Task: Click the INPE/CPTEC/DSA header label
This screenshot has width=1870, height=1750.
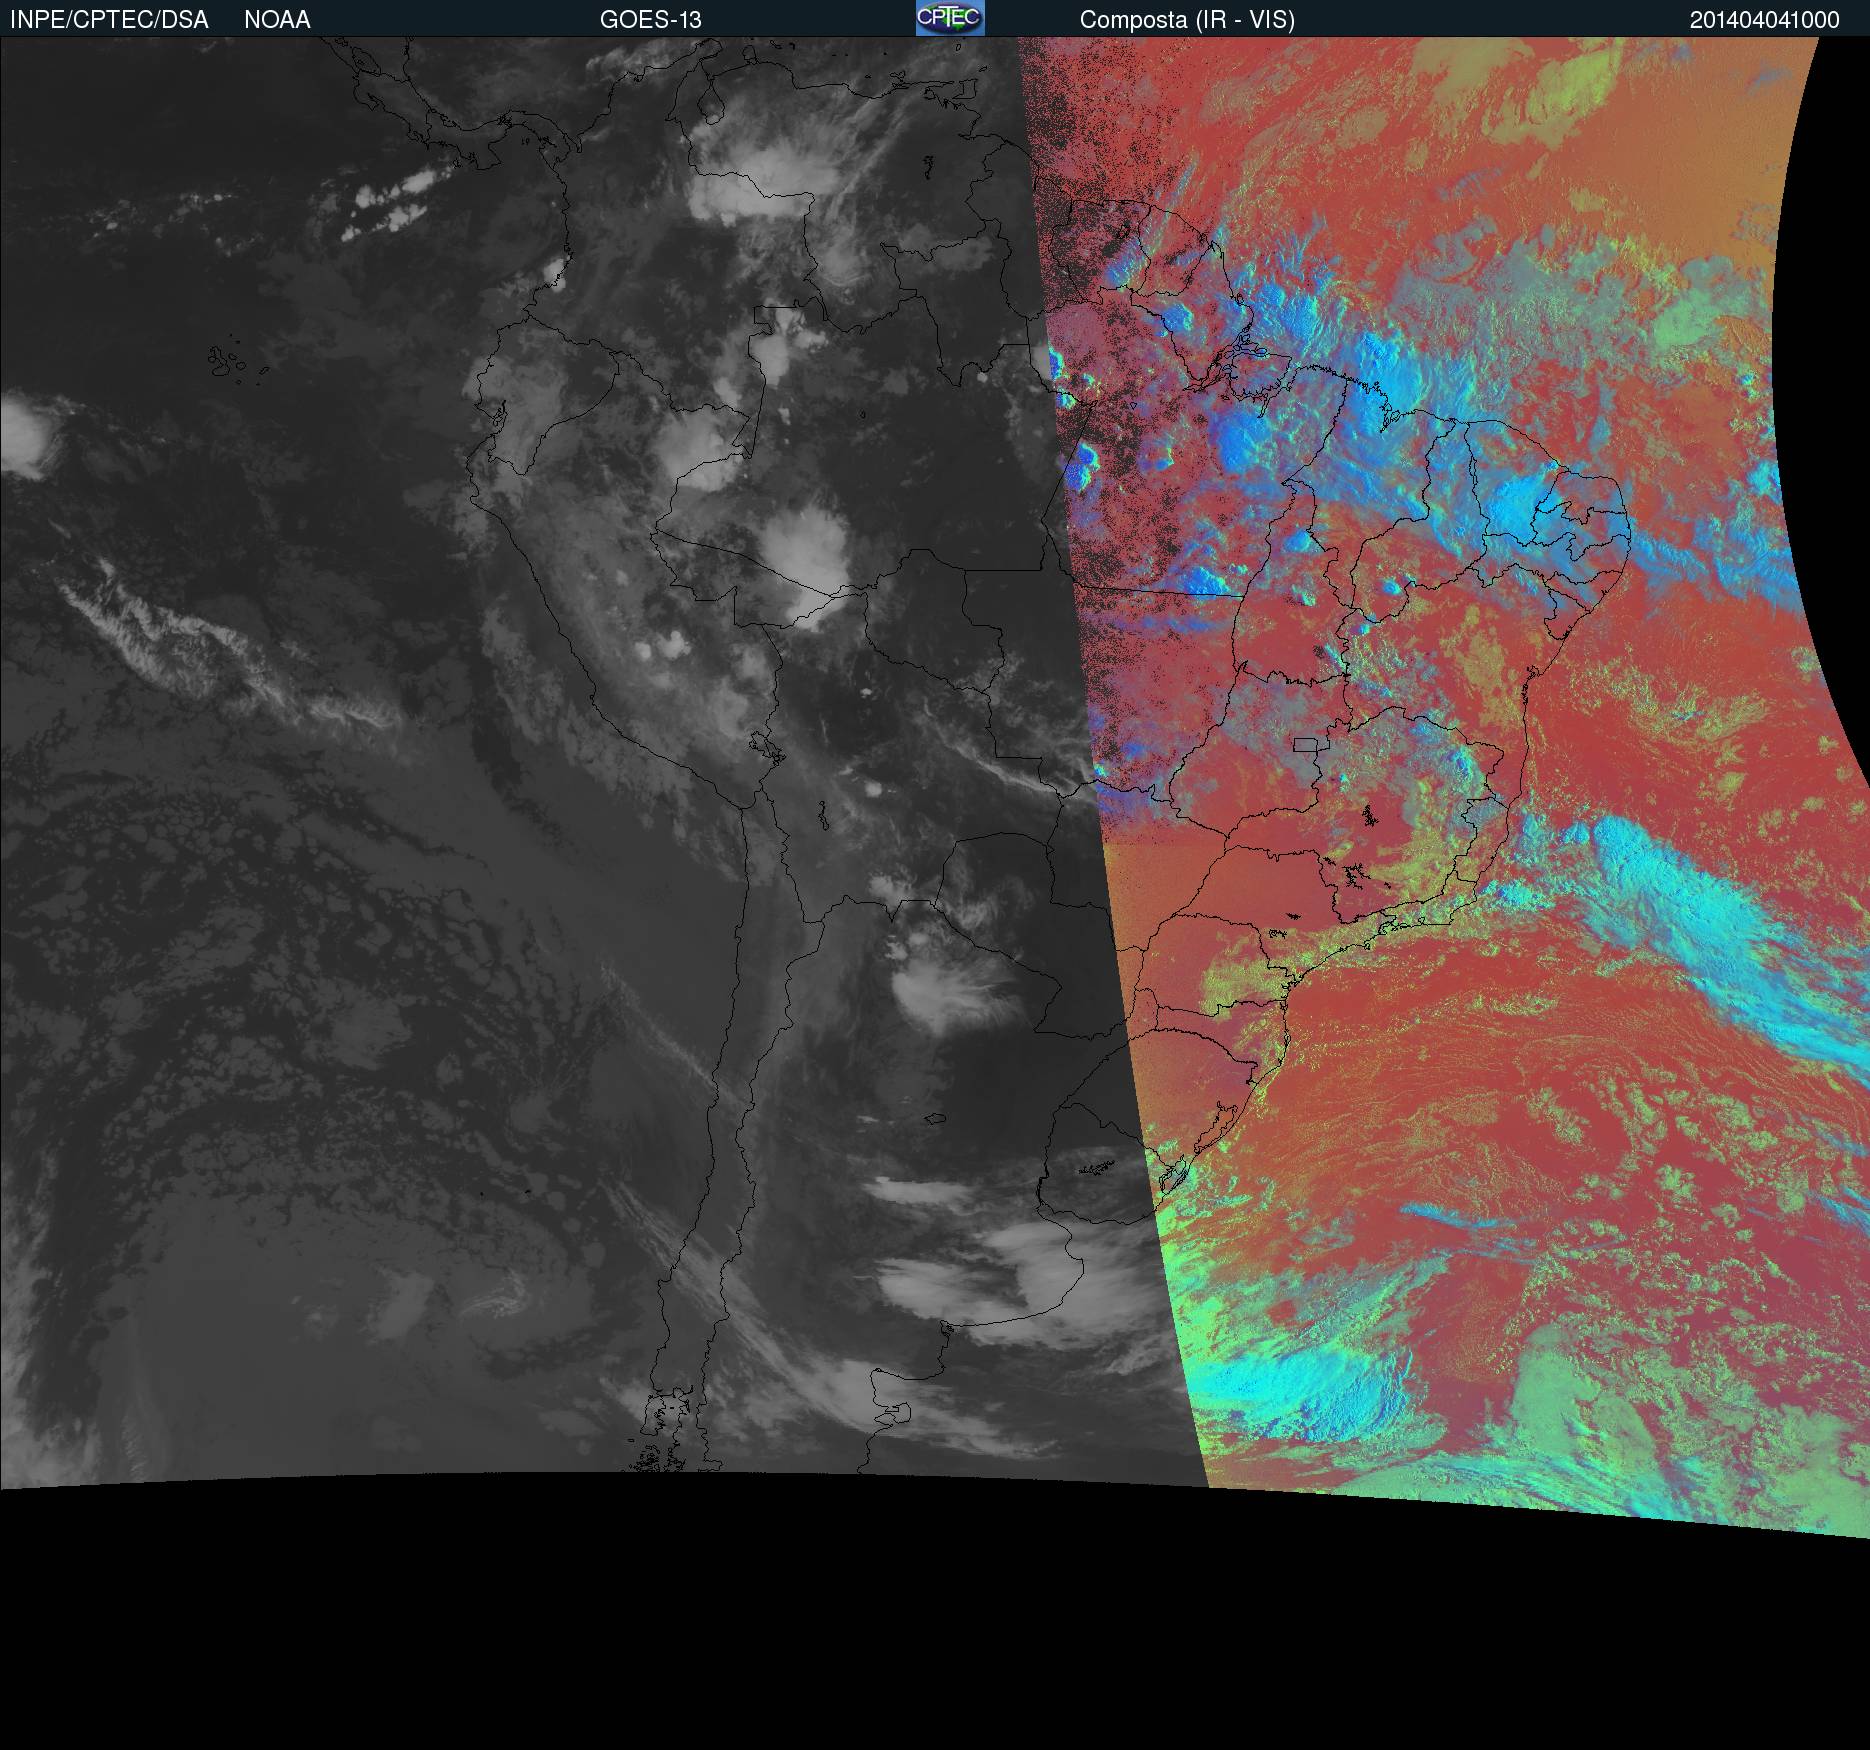Action: pyautogui.click(x=109, y=20)
